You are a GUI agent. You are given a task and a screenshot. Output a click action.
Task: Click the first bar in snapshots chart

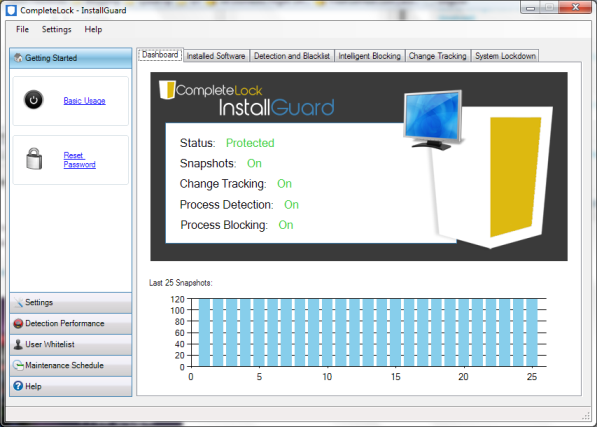(204, 333)
